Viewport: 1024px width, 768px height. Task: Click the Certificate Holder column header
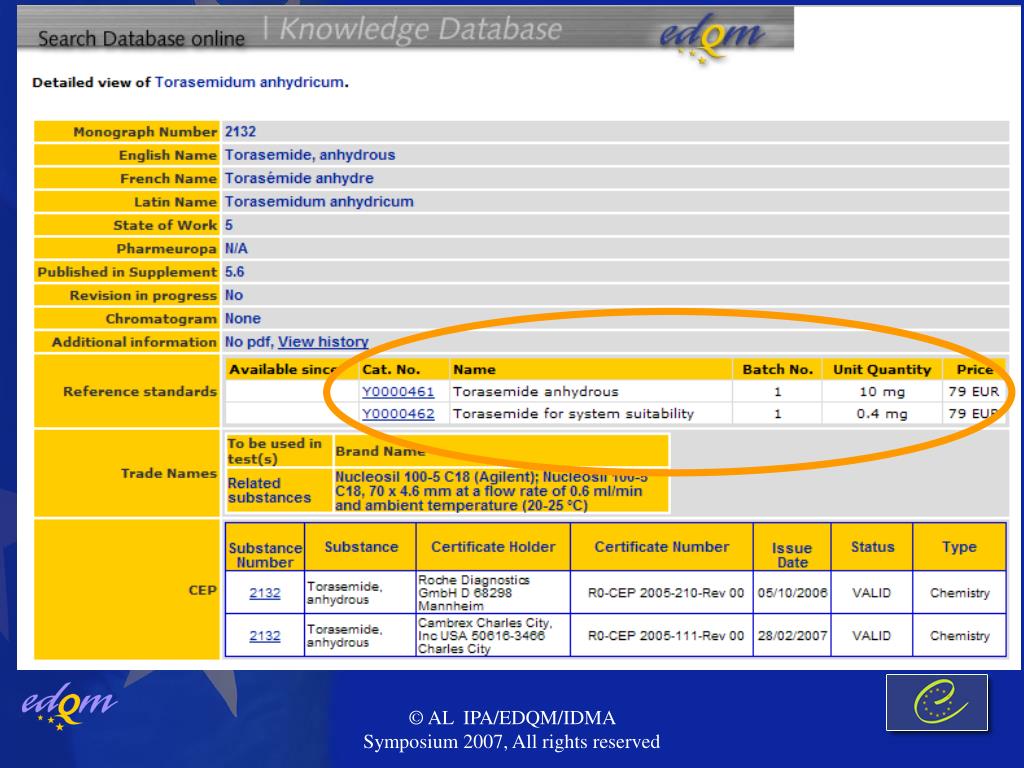493,547
